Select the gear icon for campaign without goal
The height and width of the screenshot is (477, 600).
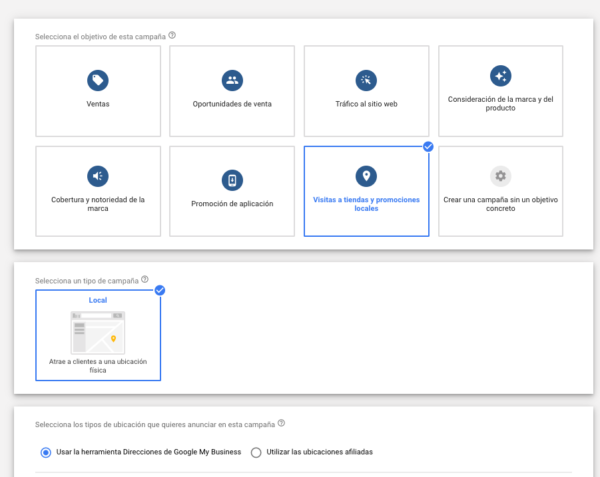[501, 176]
